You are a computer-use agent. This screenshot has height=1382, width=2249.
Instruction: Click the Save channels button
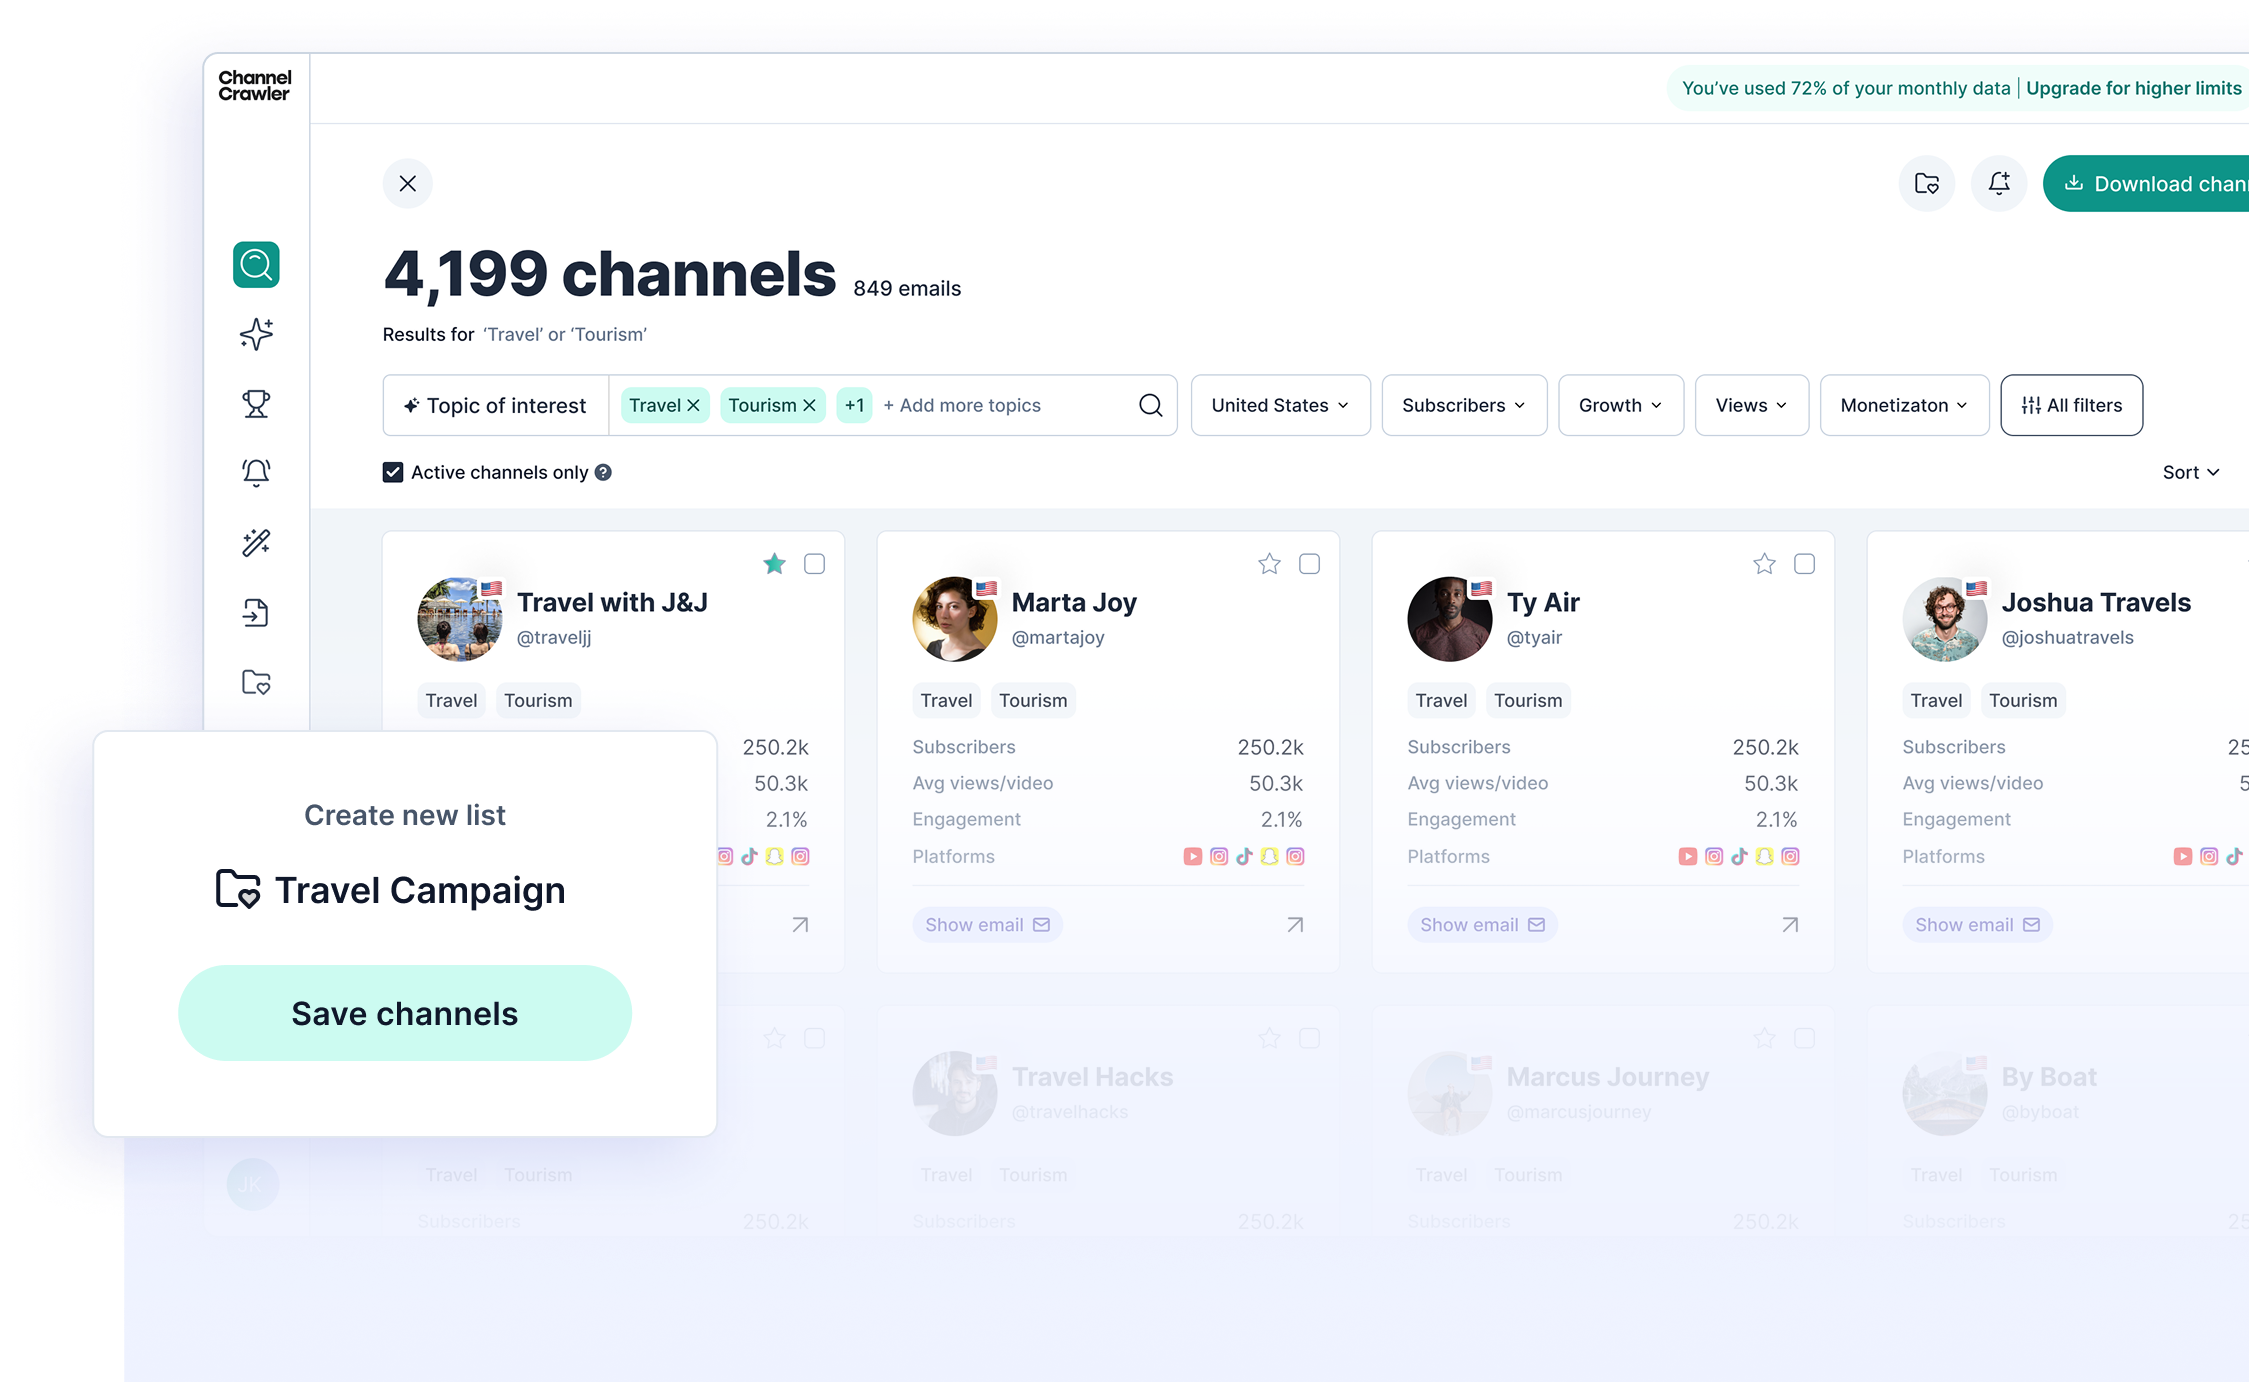pos(405,1013)
